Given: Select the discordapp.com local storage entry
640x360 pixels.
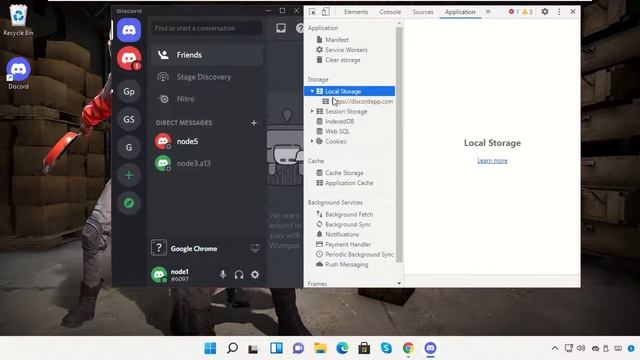Looking at the screenshot, I should click(x=358, y=101).
